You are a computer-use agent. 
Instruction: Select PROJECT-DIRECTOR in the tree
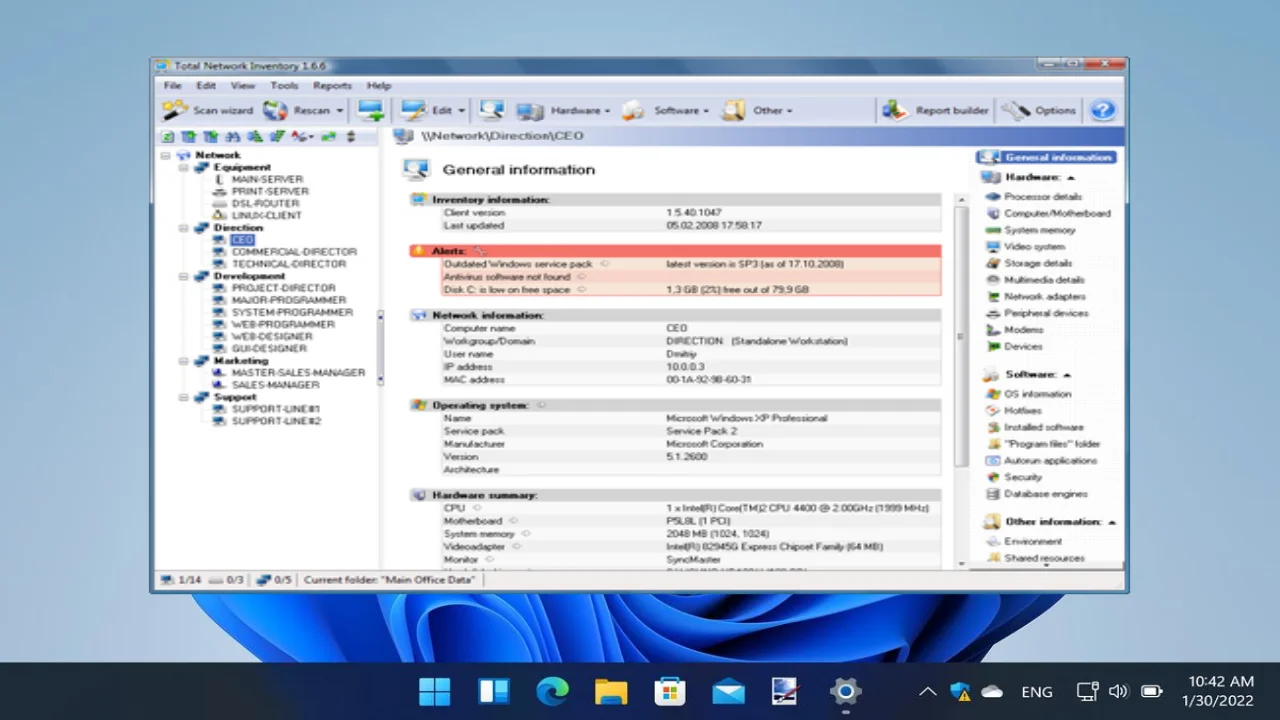coord(284,288)
